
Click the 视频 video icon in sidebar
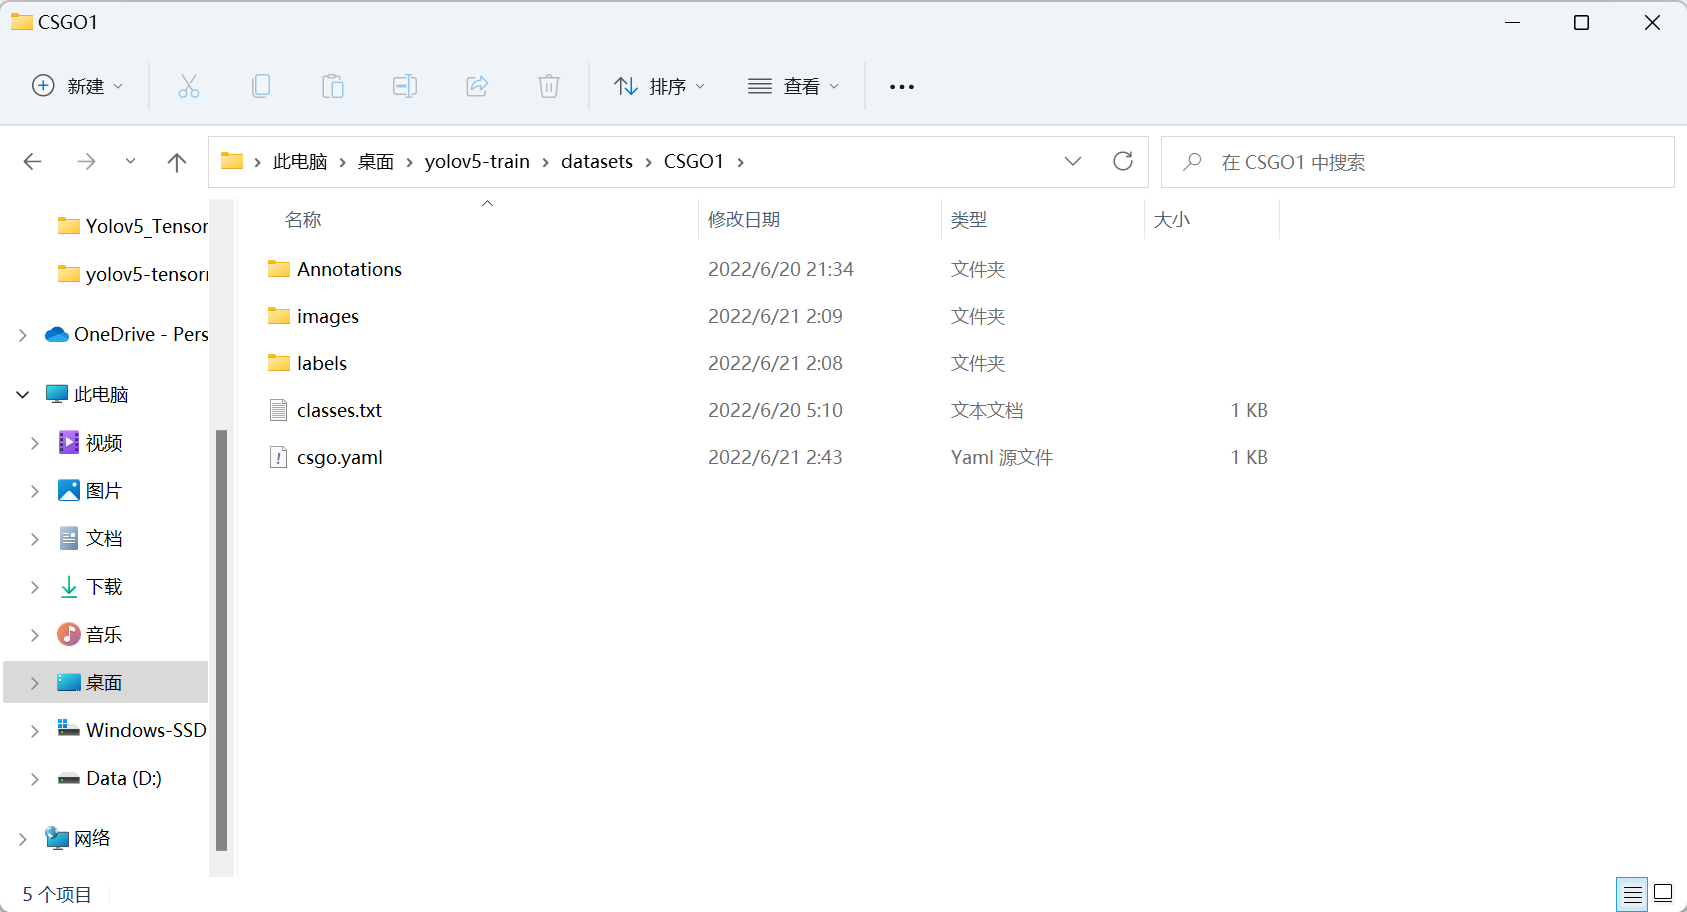[69, 442]
